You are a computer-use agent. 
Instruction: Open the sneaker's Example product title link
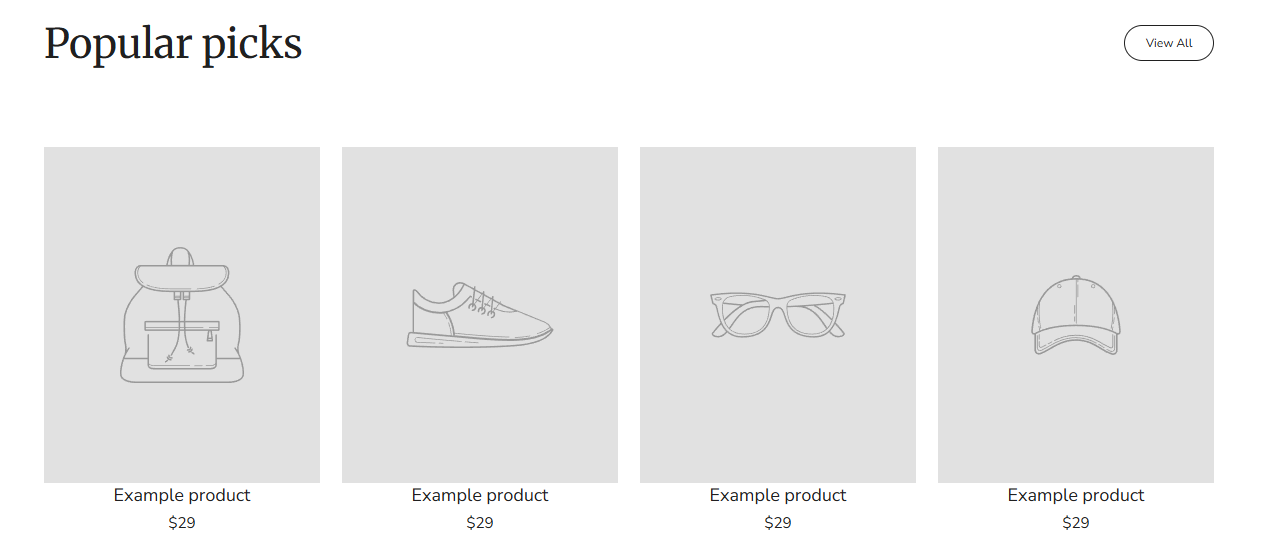(479, 495)
